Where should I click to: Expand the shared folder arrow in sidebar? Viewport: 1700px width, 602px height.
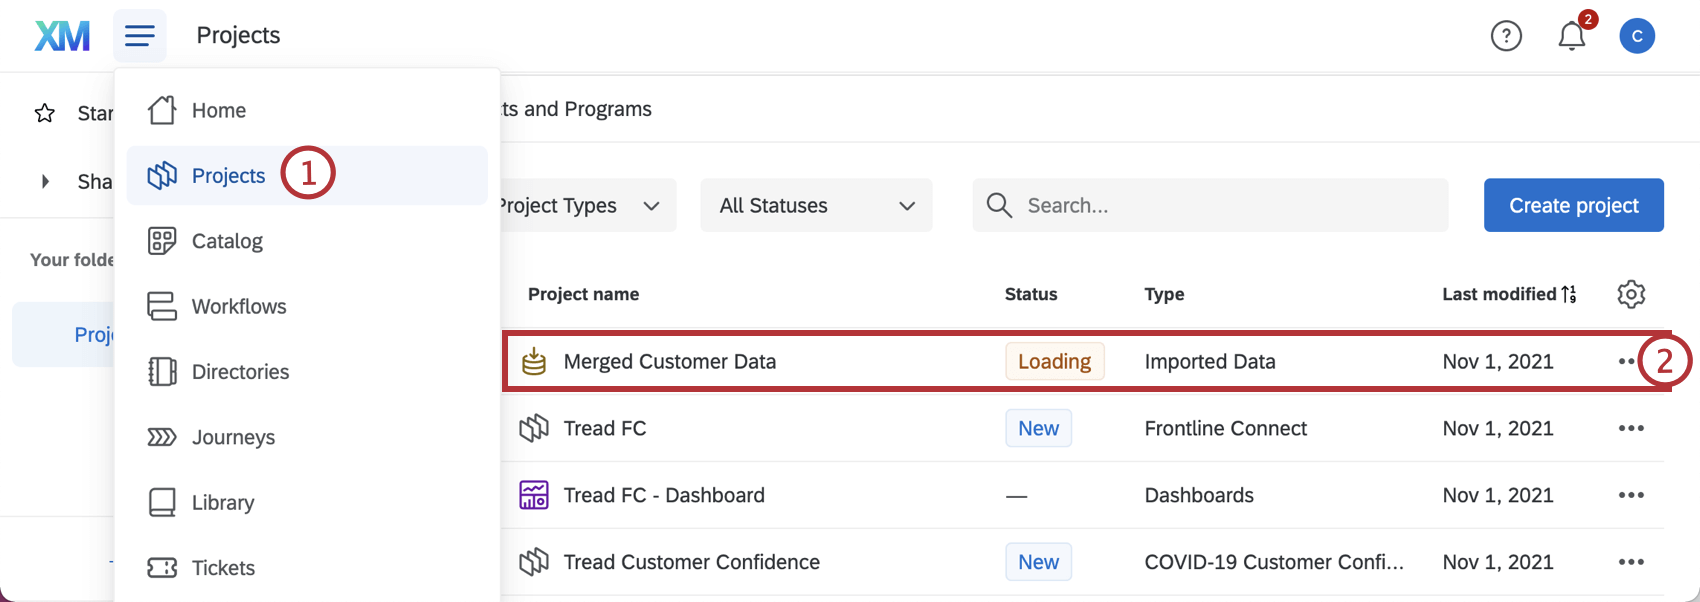[45, 181]
